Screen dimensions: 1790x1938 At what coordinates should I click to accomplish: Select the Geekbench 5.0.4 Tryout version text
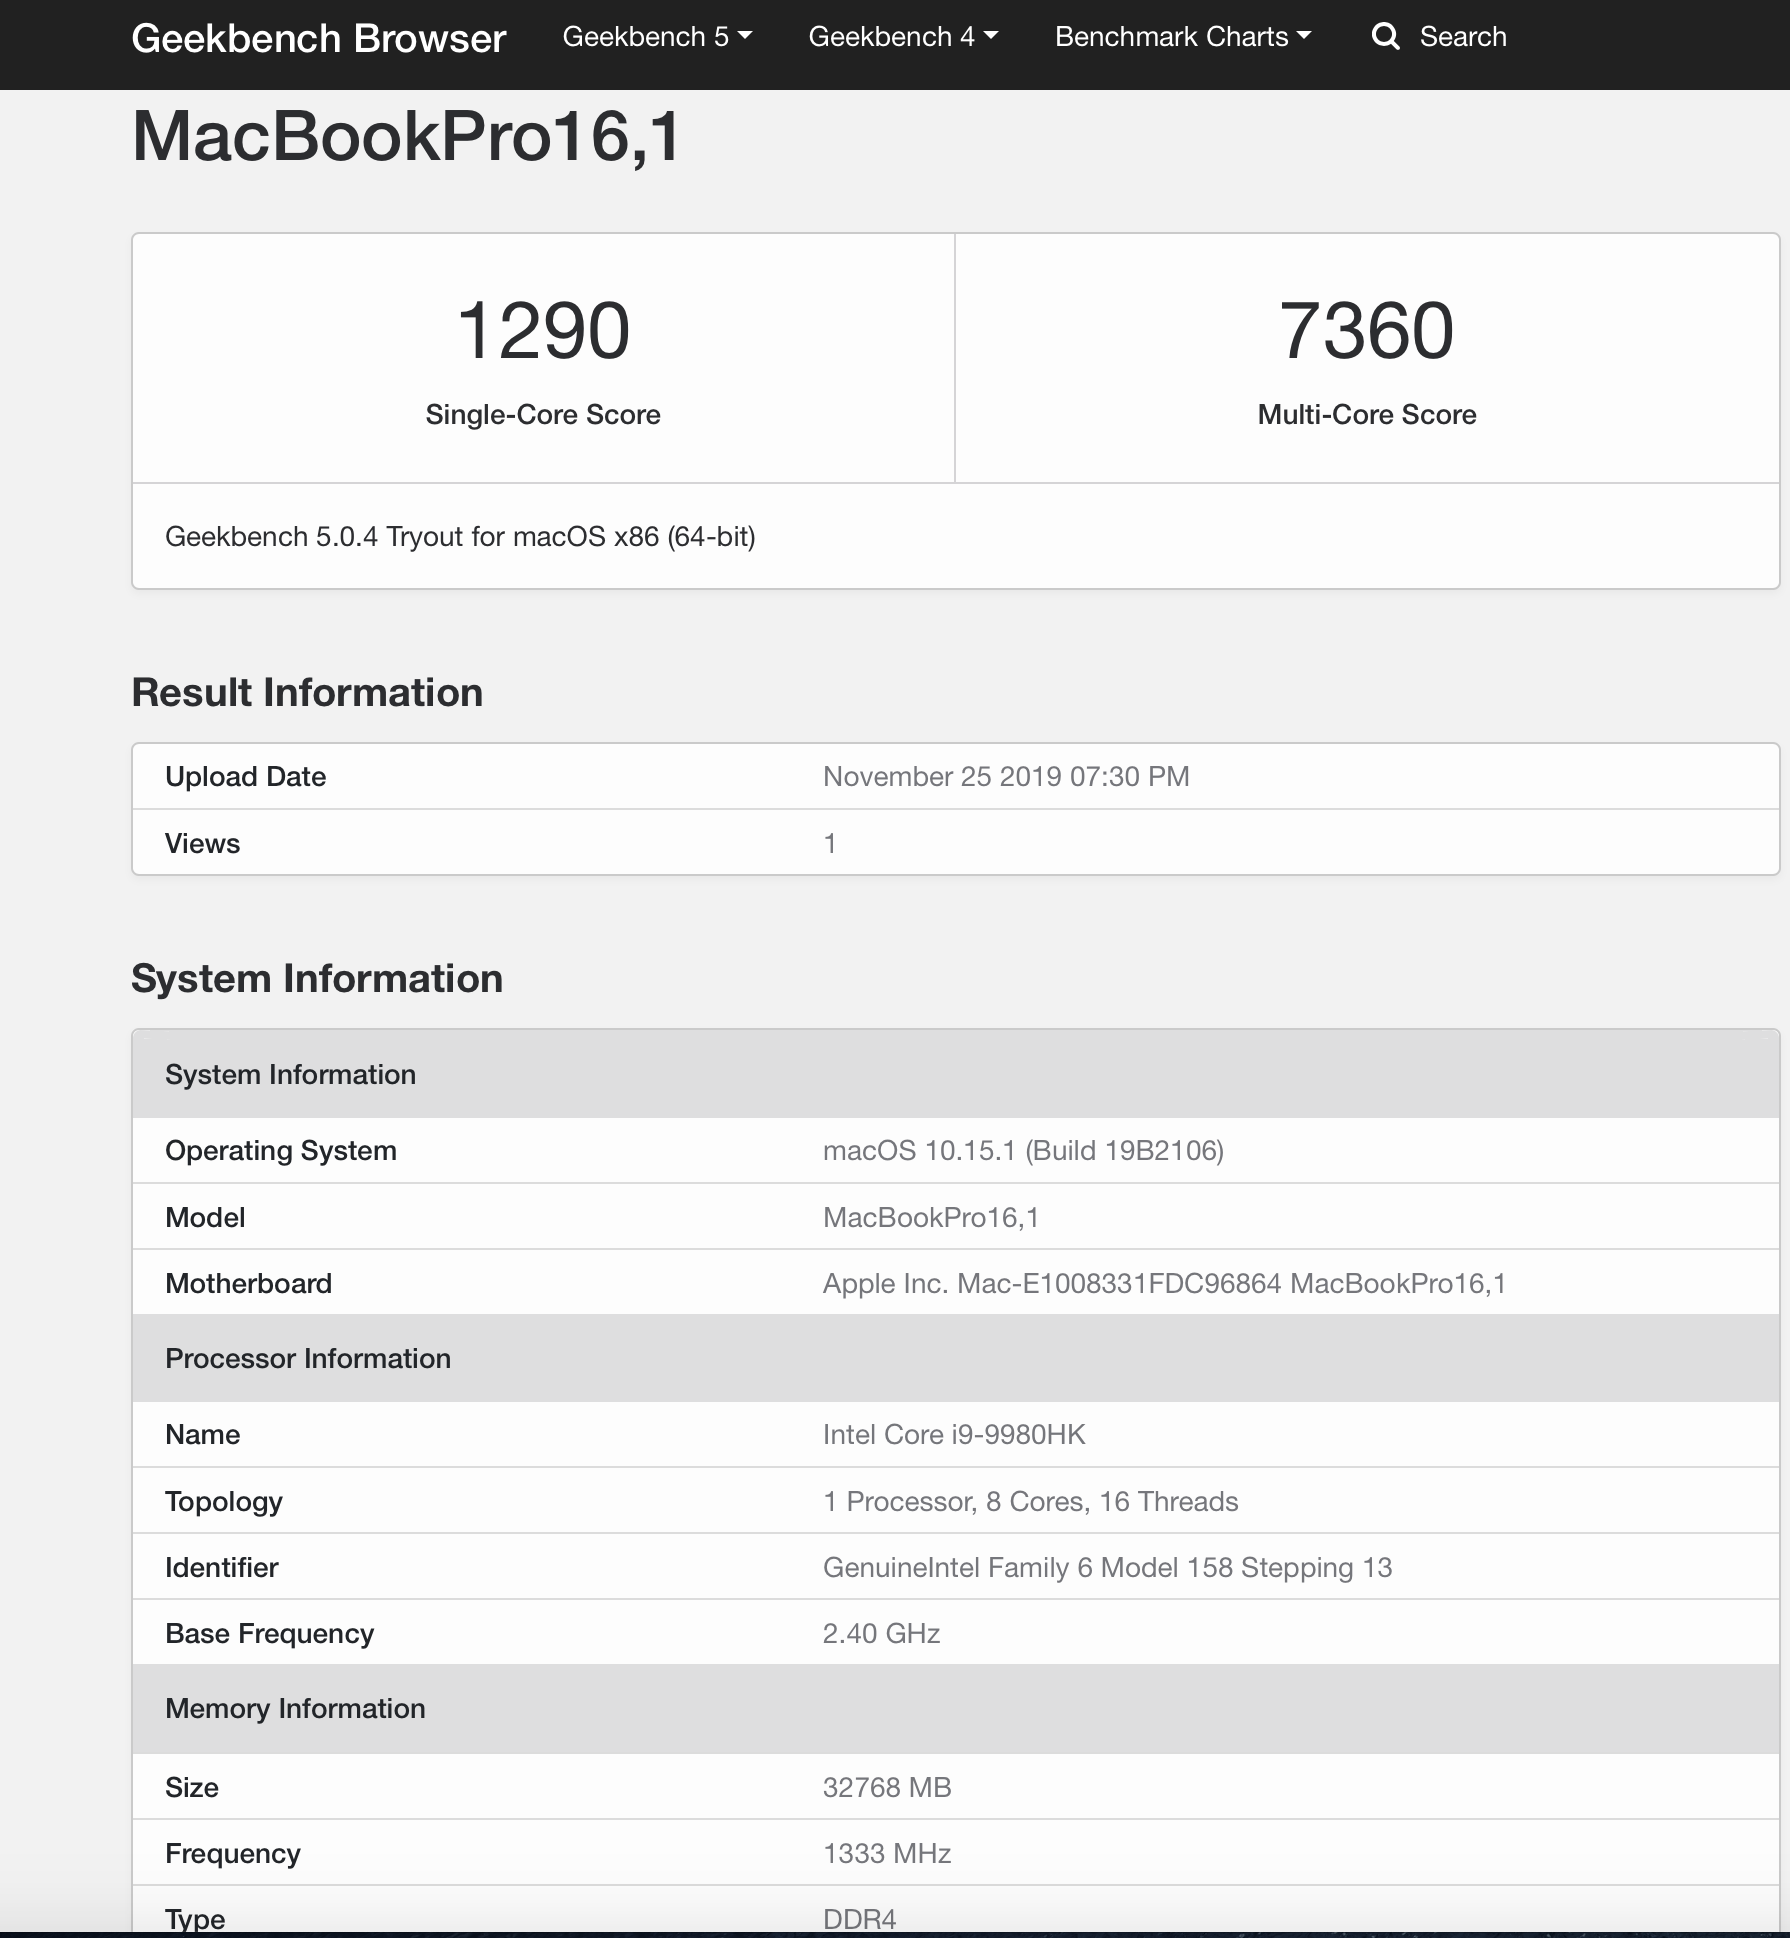click(x=460, y=537)
